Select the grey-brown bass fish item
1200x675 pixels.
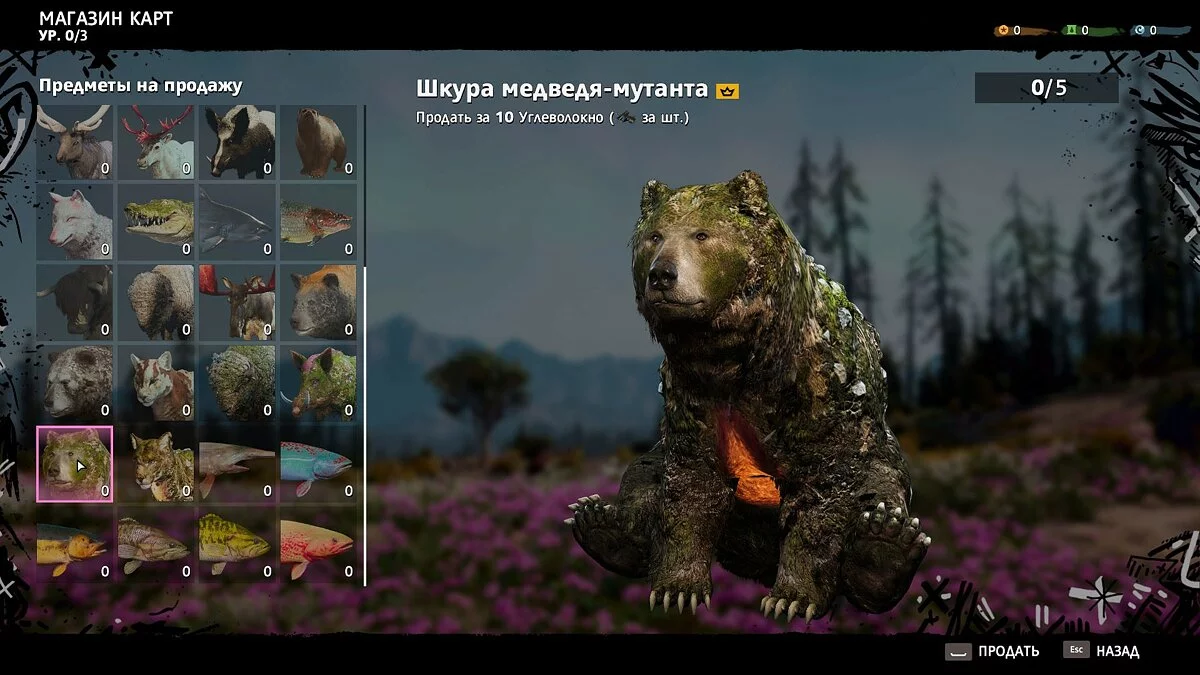point(156,544)
